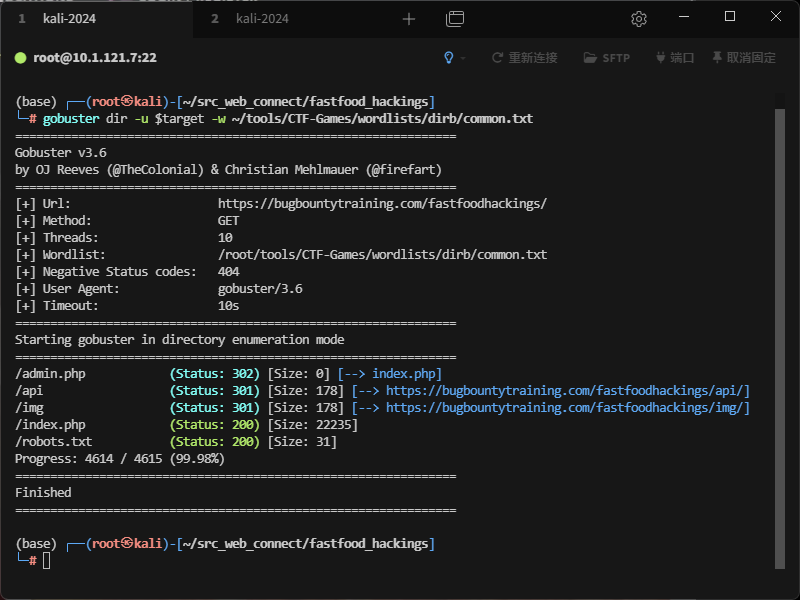Toggle 取消固定 to unpin toolbar
Viewport: 800px width, 600px height.
[x=743, y=58]
